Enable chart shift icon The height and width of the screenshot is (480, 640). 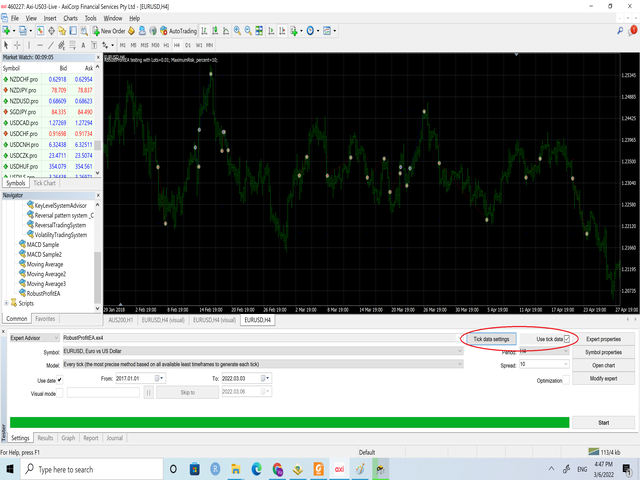tap(282, 31)
